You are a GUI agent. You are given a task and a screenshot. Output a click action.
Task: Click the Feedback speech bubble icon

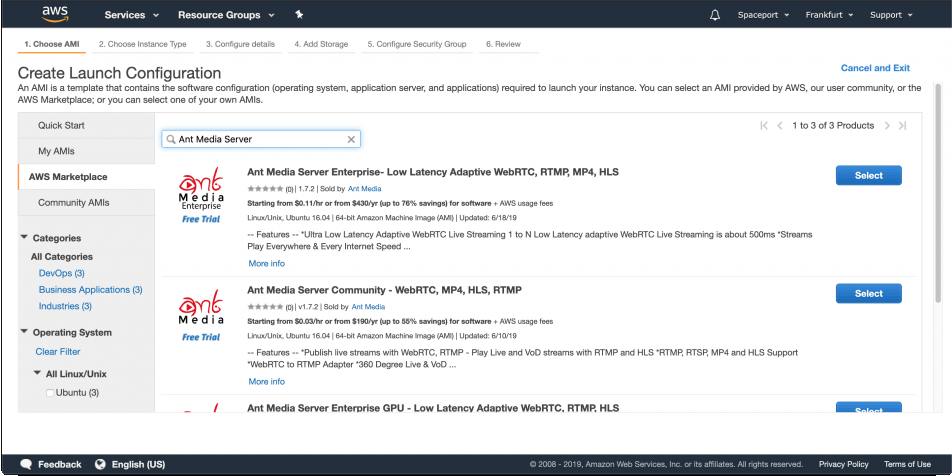26,464
